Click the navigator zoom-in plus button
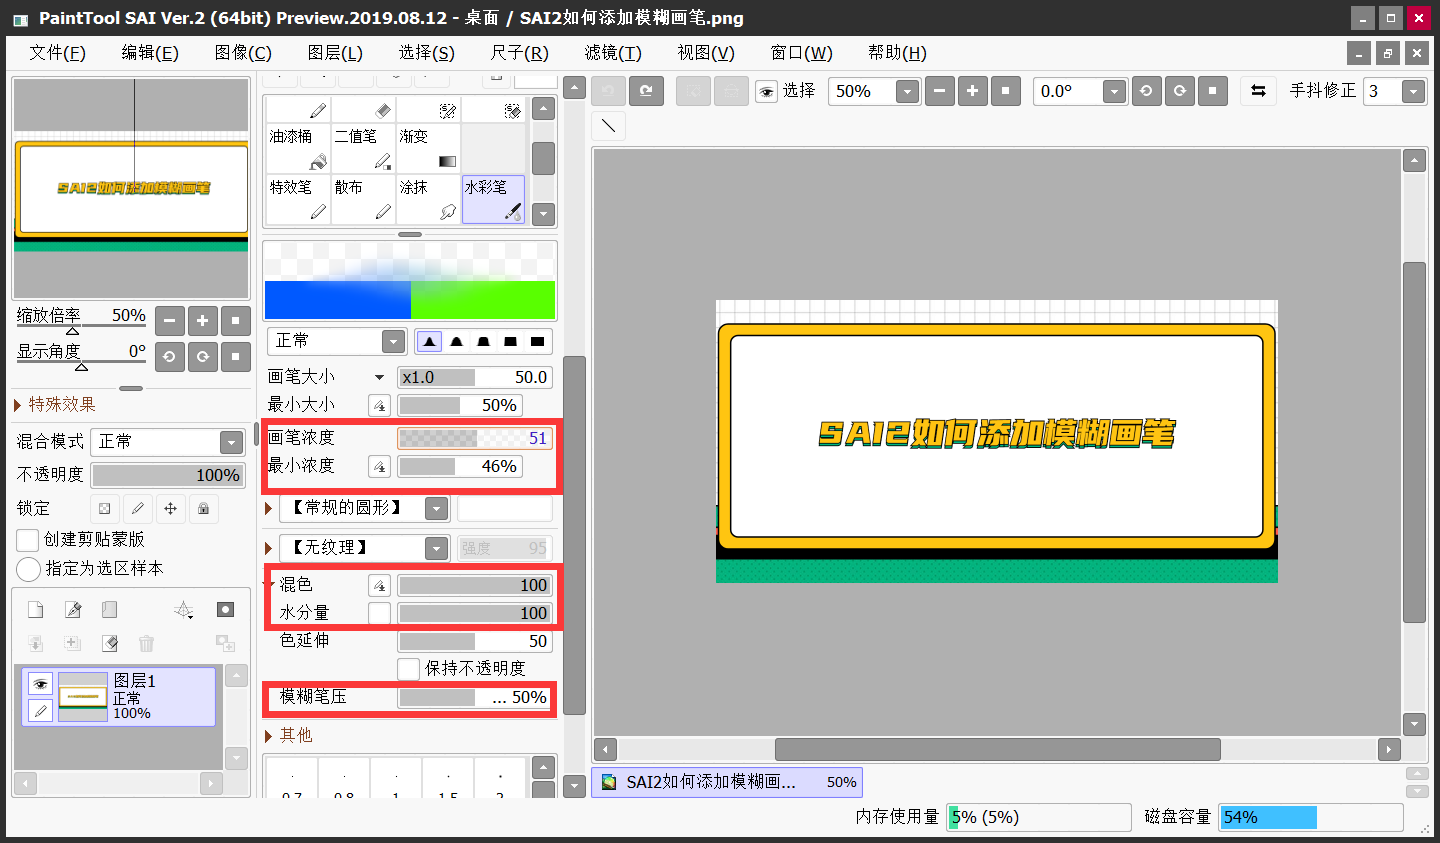 coord(202,321)
